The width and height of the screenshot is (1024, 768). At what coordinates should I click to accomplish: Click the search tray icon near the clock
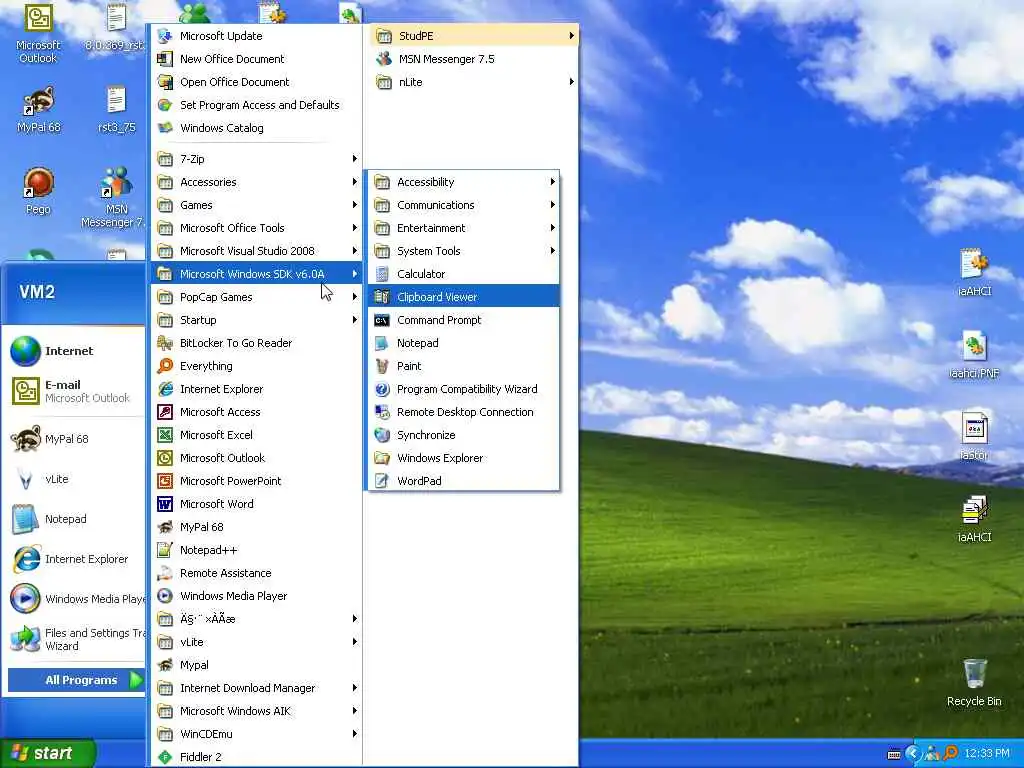pos(950,754)
